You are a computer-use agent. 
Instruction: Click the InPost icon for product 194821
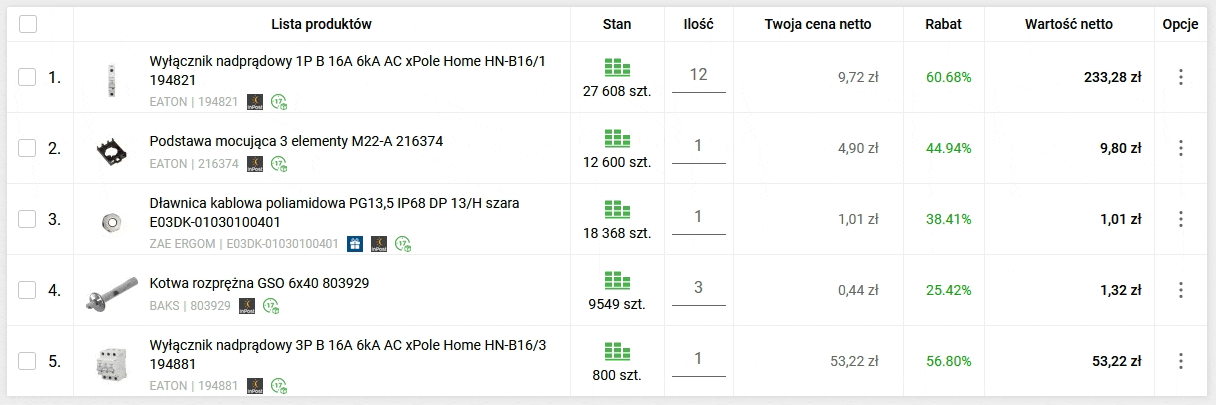255,101
